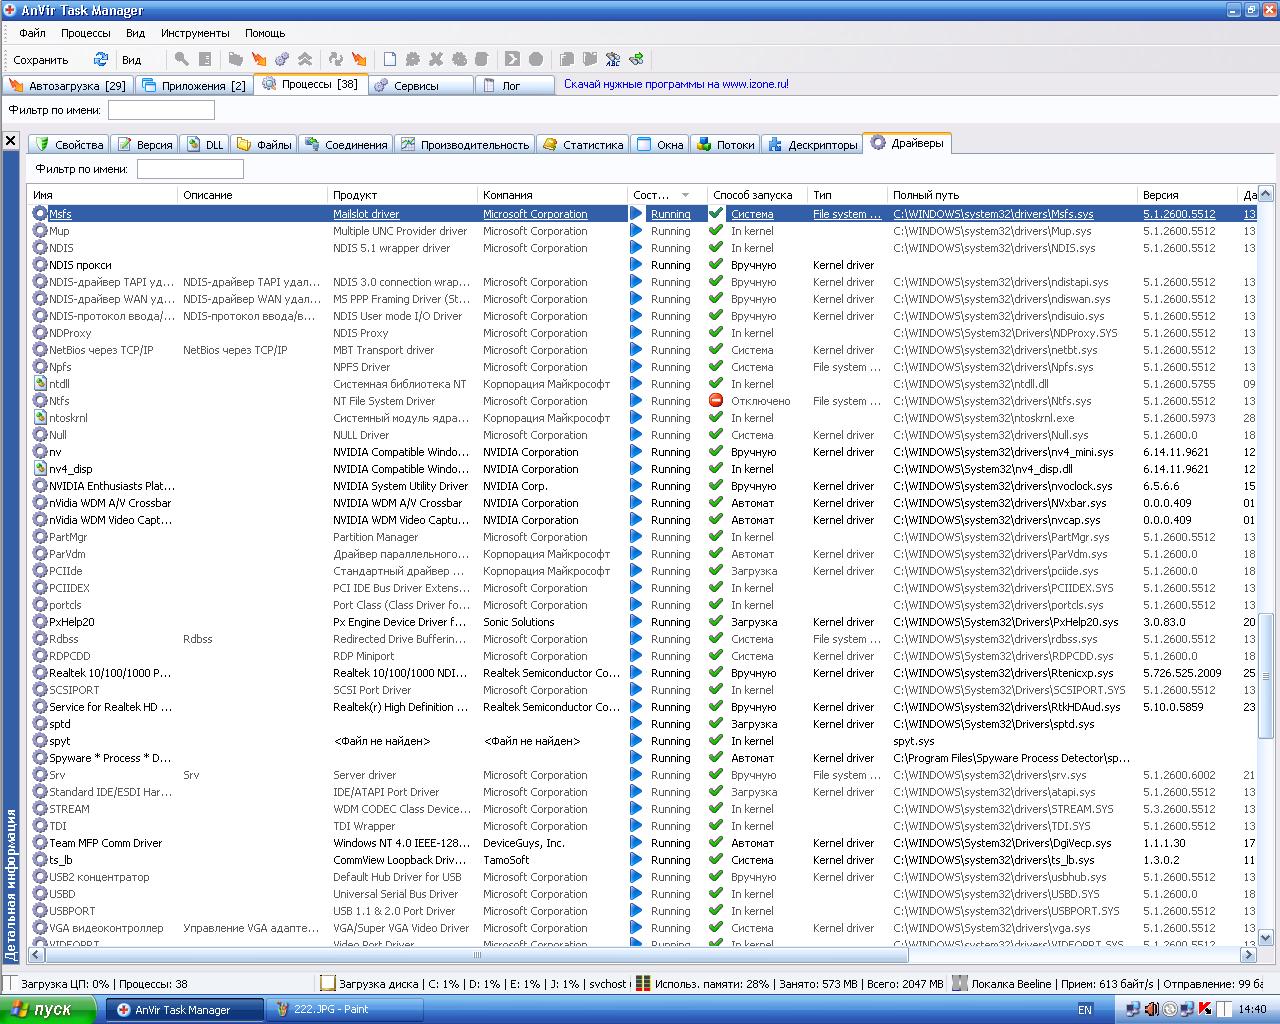Click the Вид button in the toolbar

click(132, 60)
